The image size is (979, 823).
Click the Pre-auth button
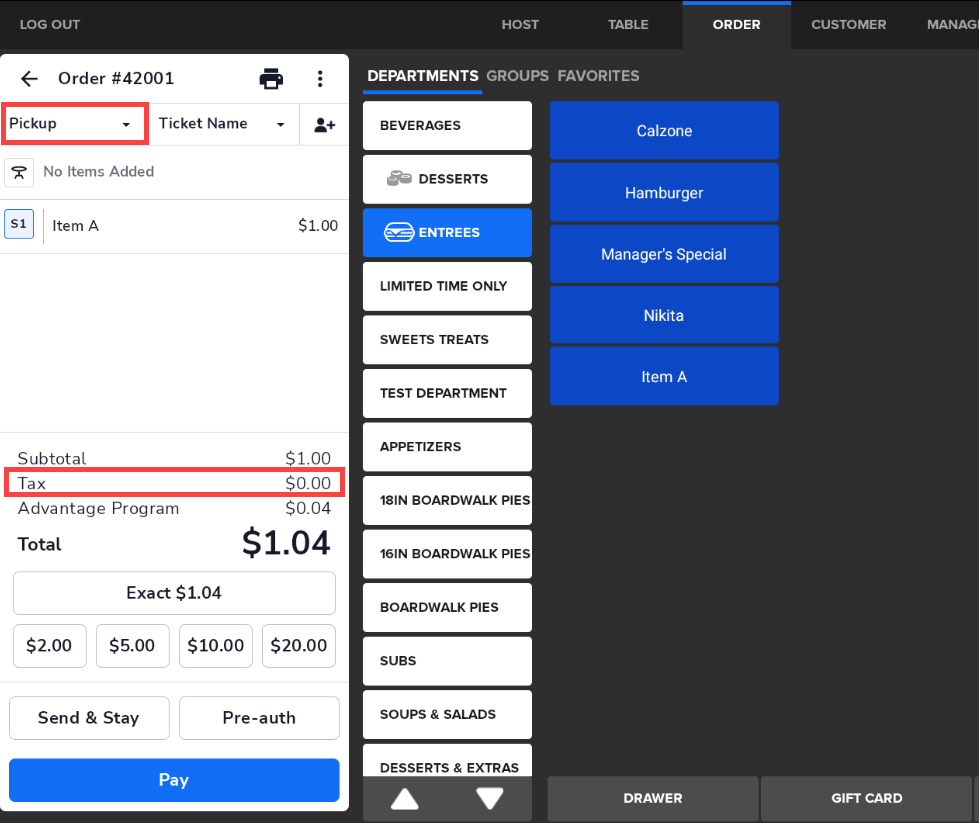pos(259,718)
